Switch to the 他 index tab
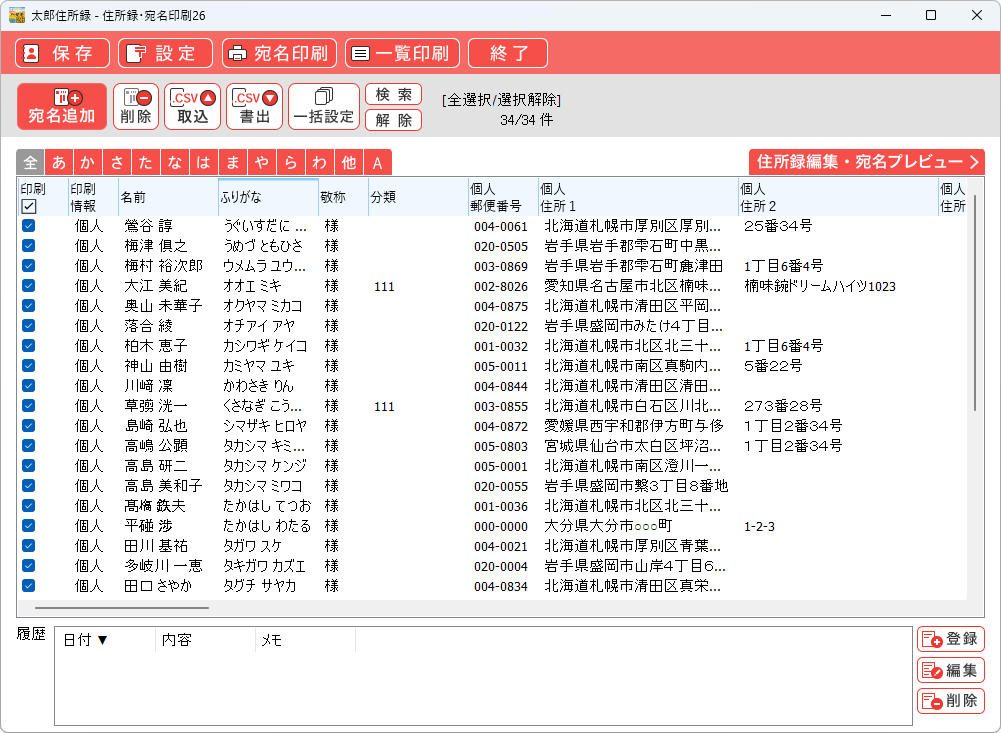This screenshot has width=1001, height=733. (348, 163)
